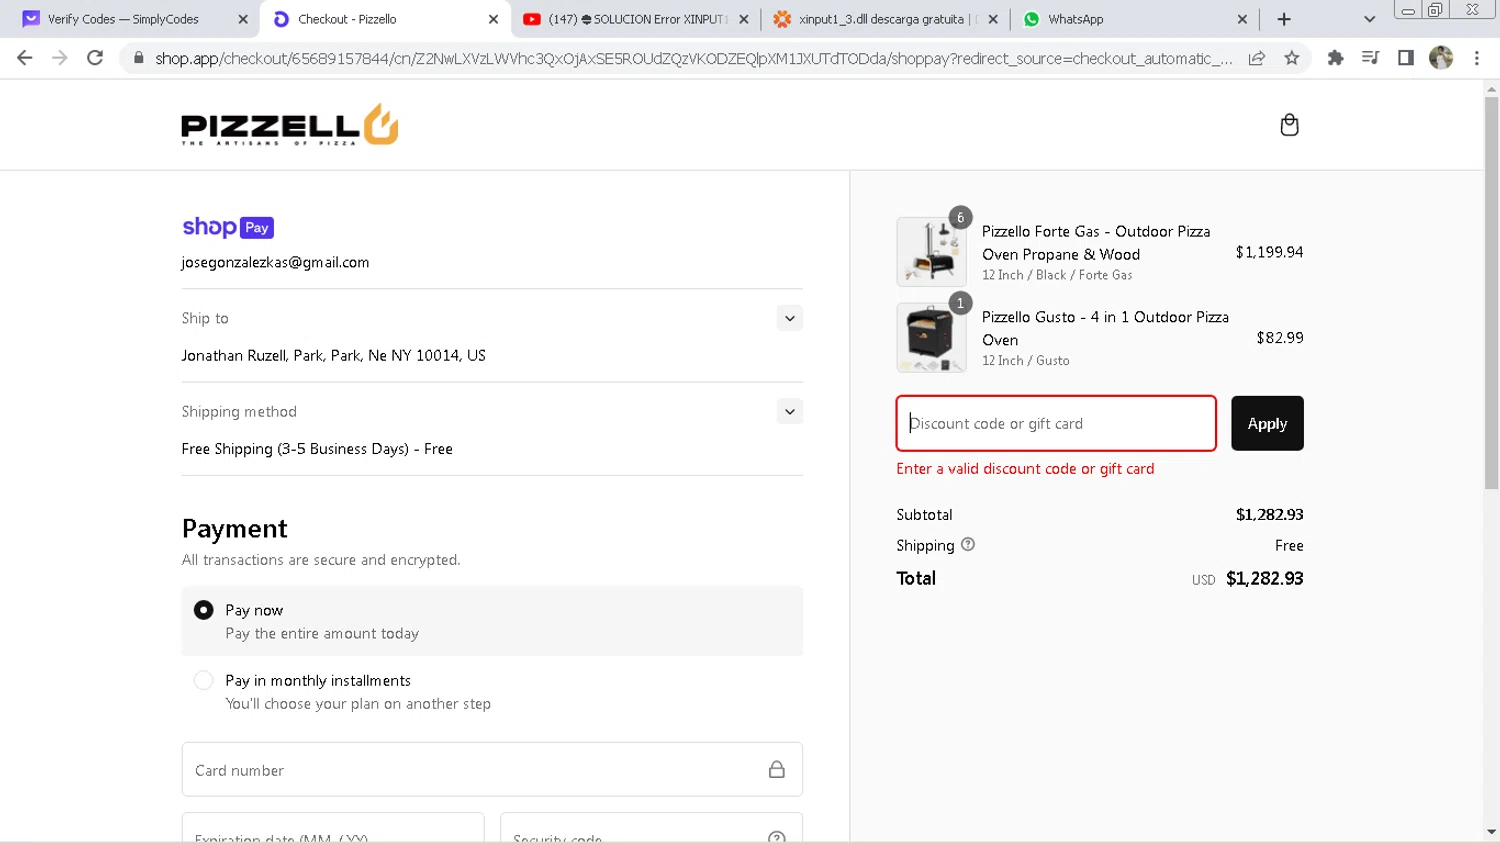
Task: Click the $1,199.94 item price
Action: [x=1269, y=252]
